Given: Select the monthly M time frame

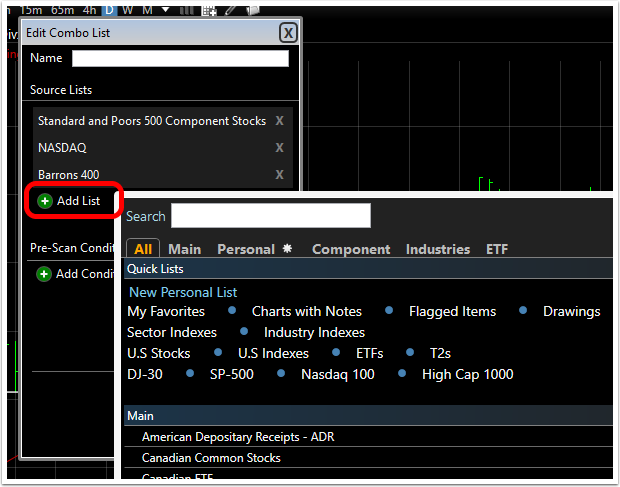Looking at the screenshot, I should (147, 10).
